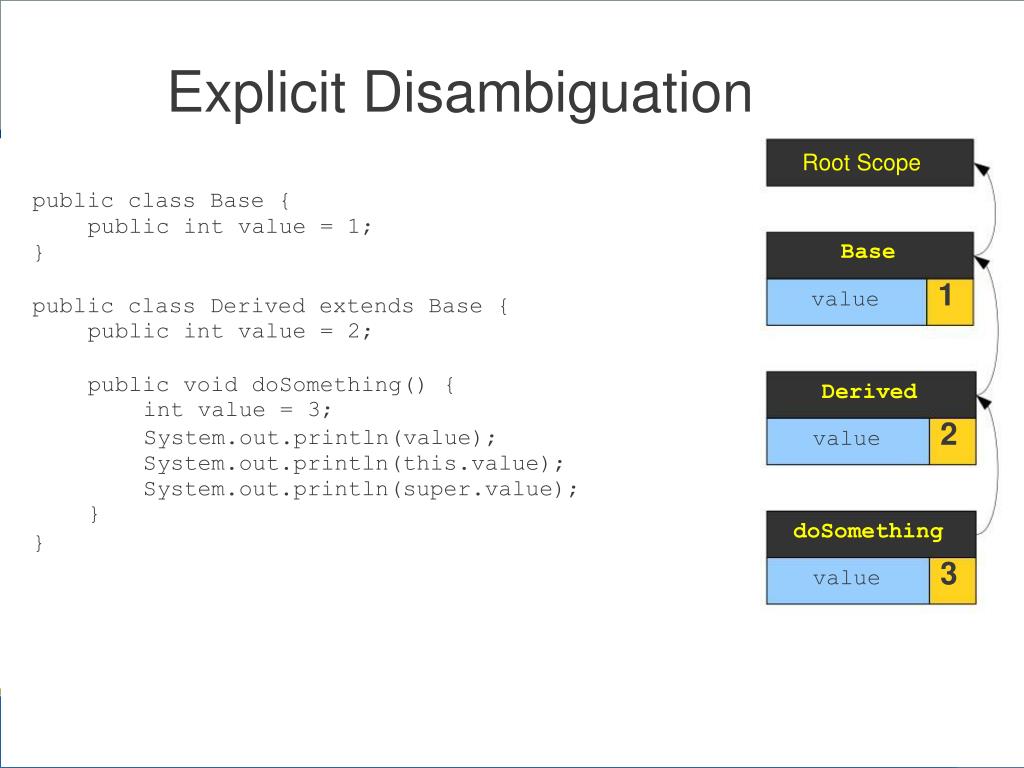1024x768 pixels.
Task: Click the line 'public int value = 2;'
Action: [229, 332]
